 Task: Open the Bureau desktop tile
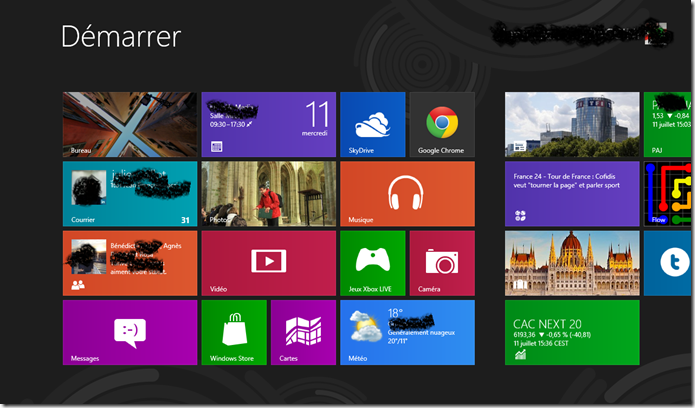click(130, 125)
